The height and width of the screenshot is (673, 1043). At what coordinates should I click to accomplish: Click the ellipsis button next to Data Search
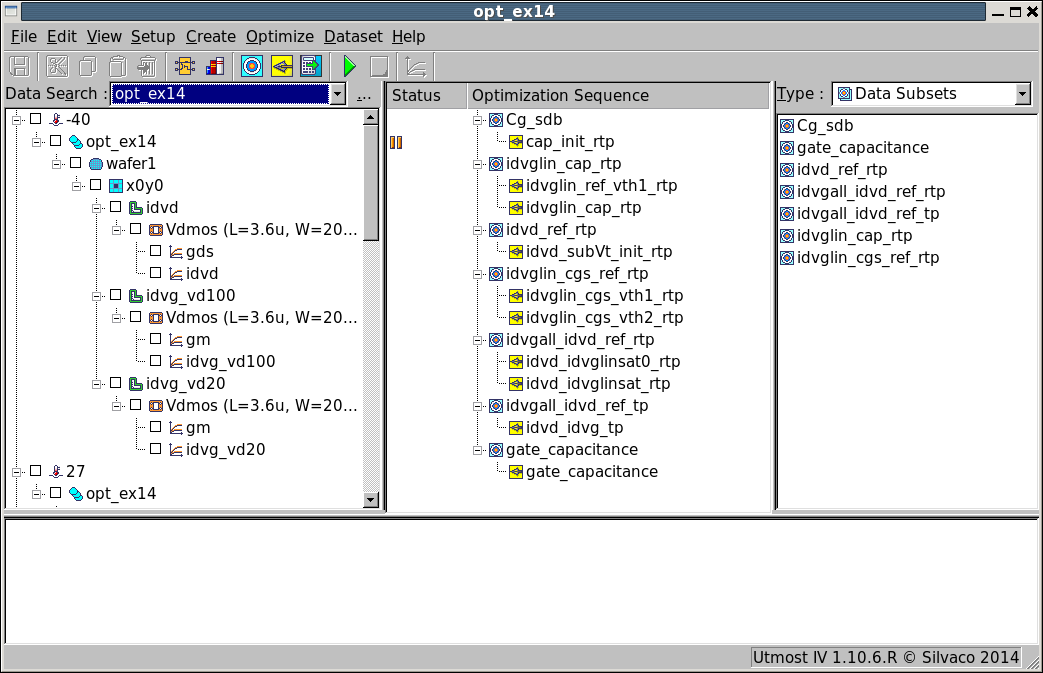pyautogui.click(x=364, y=94)
